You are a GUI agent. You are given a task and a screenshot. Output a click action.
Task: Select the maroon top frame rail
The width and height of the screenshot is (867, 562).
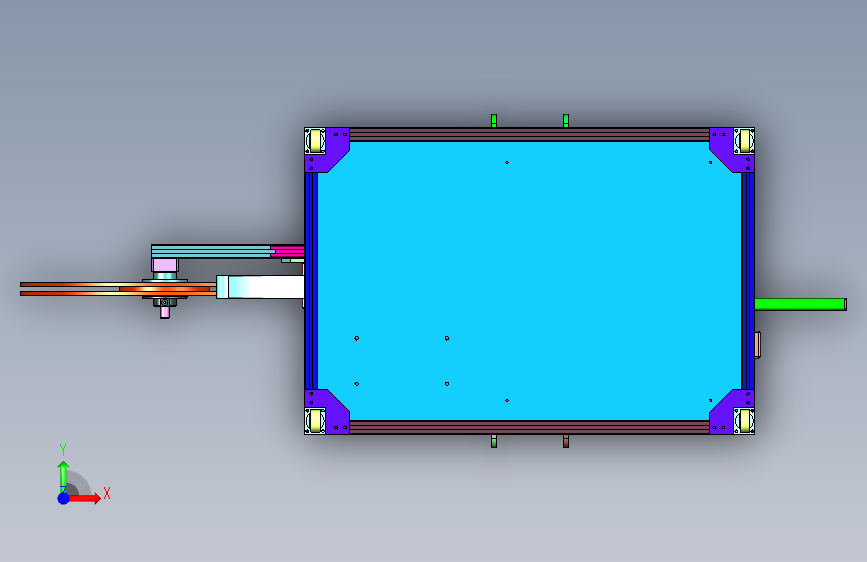tap(529, 135)
